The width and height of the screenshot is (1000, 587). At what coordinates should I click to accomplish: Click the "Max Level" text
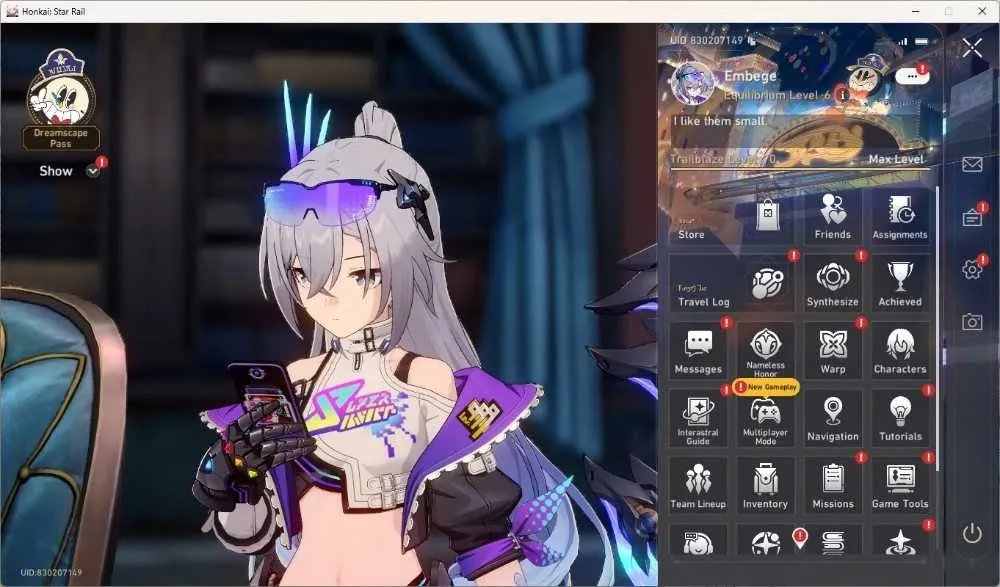point(896,159)
